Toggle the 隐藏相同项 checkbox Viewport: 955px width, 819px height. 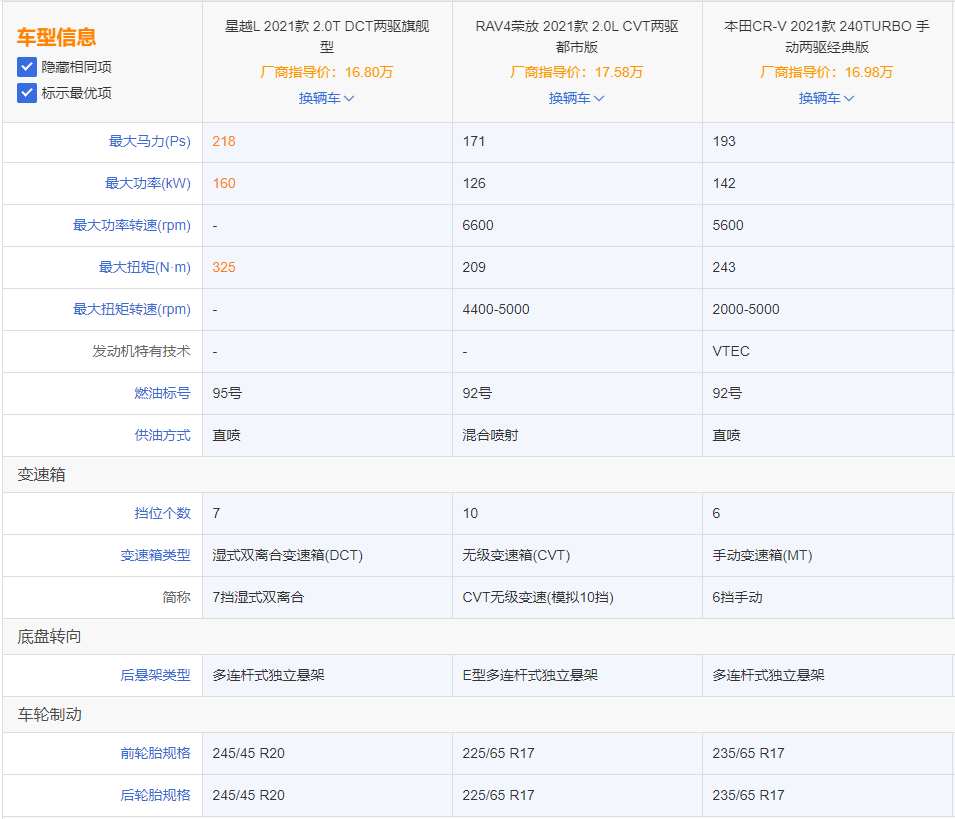pos(27,67)
